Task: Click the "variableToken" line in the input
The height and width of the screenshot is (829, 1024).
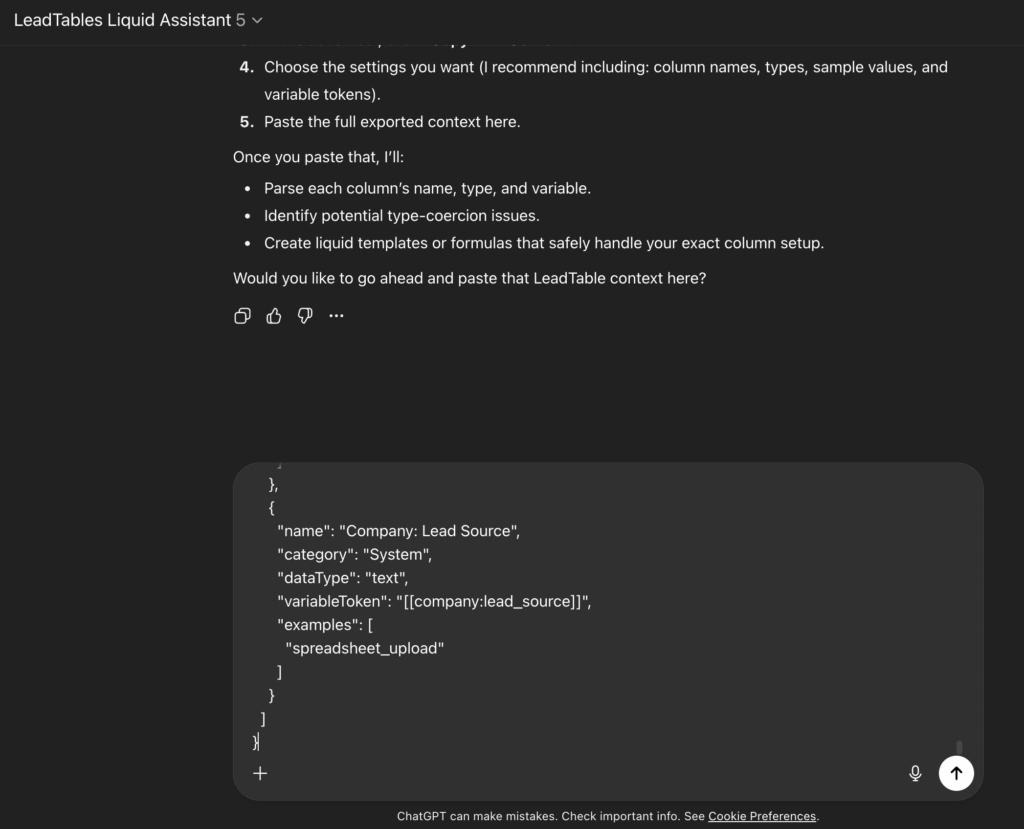Action: [x=434, y=602]
